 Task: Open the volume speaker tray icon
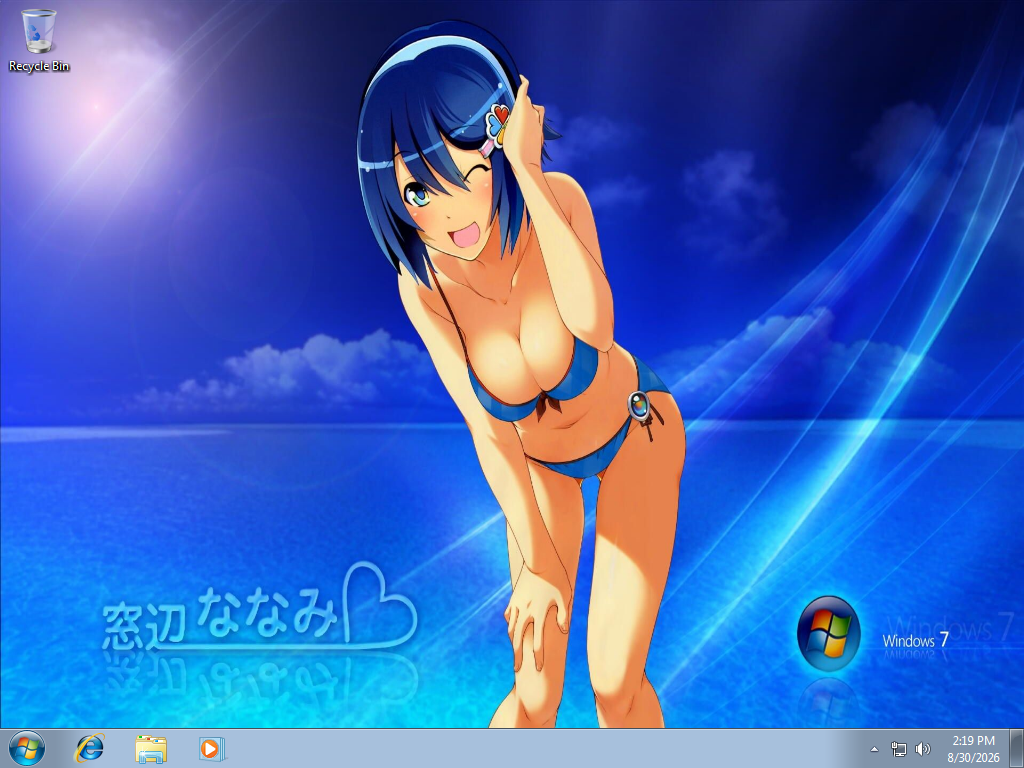pos(923,749)
